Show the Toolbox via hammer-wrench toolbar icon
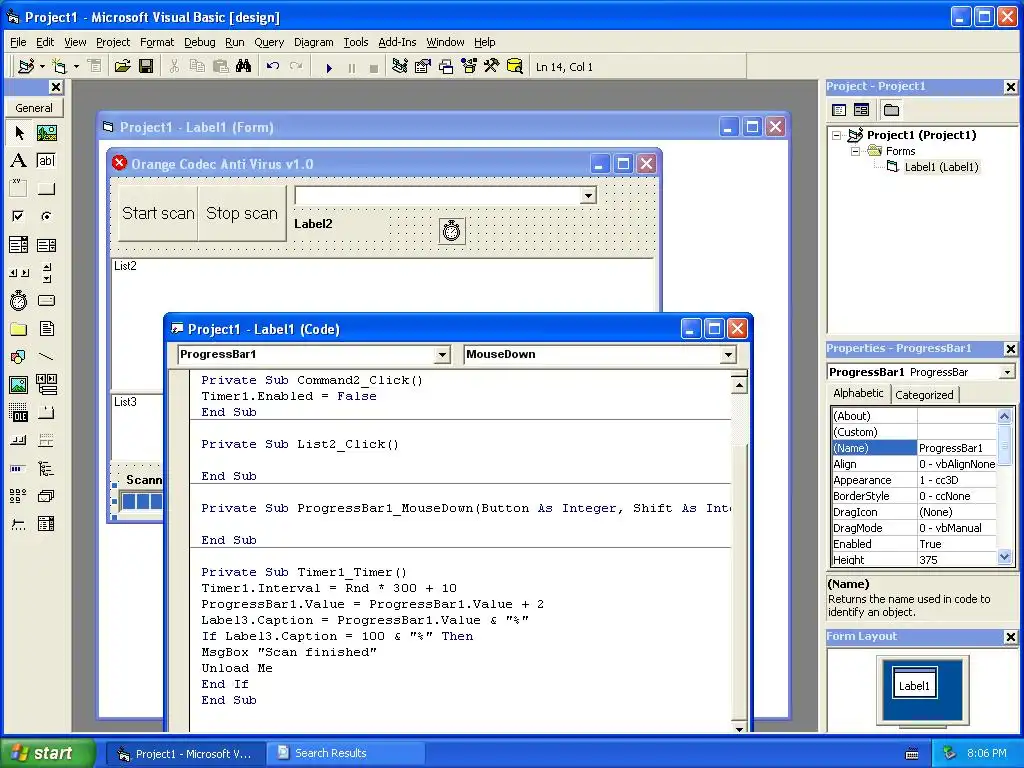Image resolution: width=1024 pixels, height=768 pixels. tap(492, 66)
